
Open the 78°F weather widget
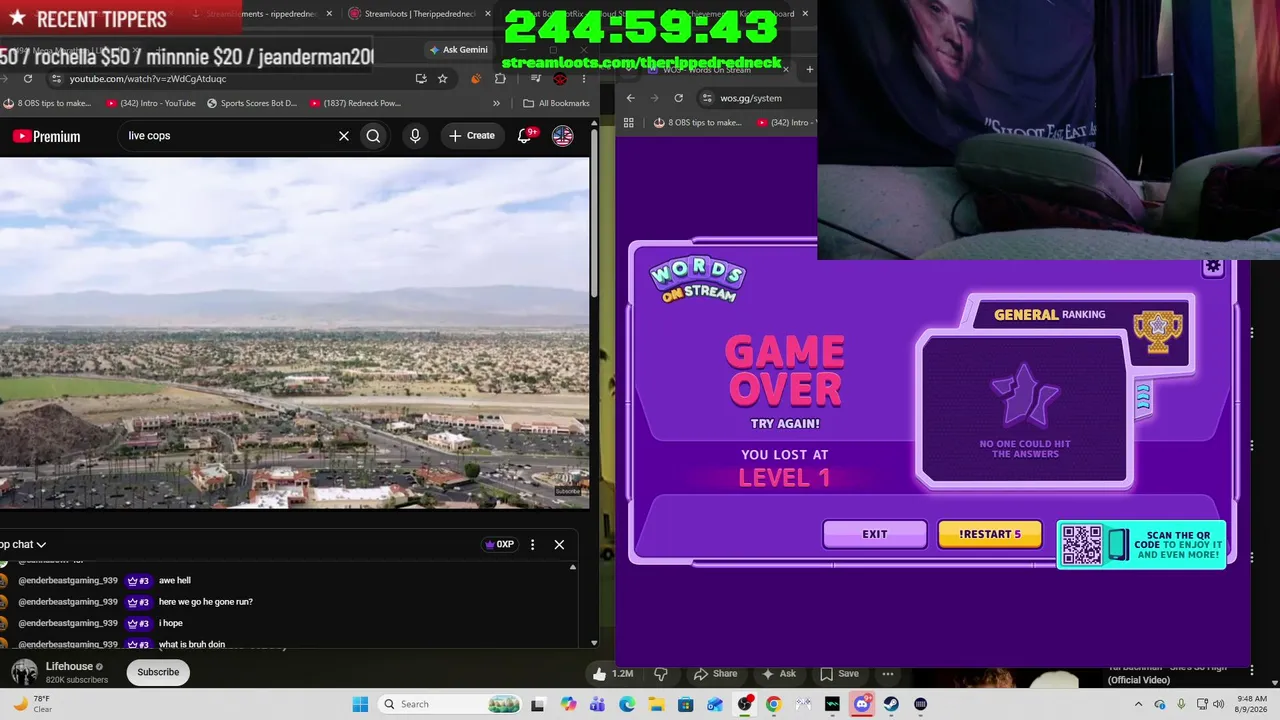tap(33, 704)
